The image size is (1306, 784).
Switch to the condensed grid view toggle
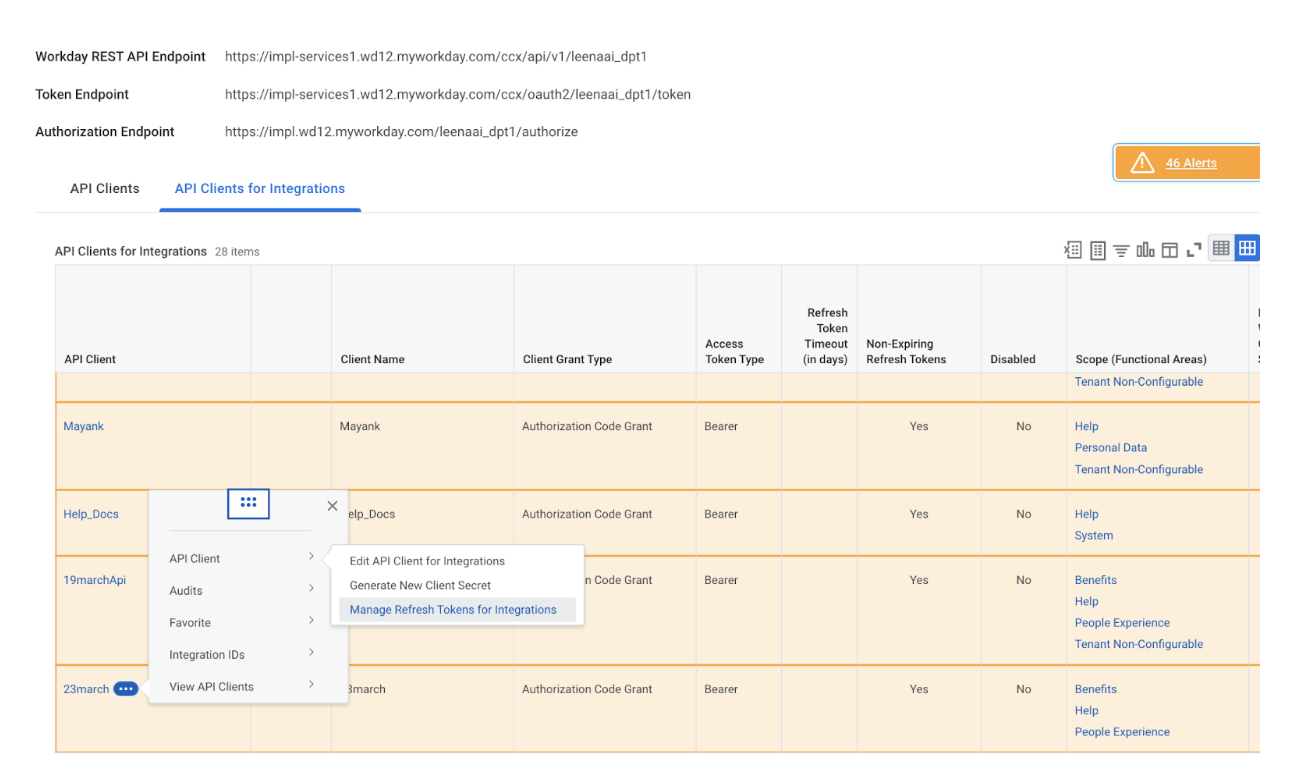[1221, 249]
